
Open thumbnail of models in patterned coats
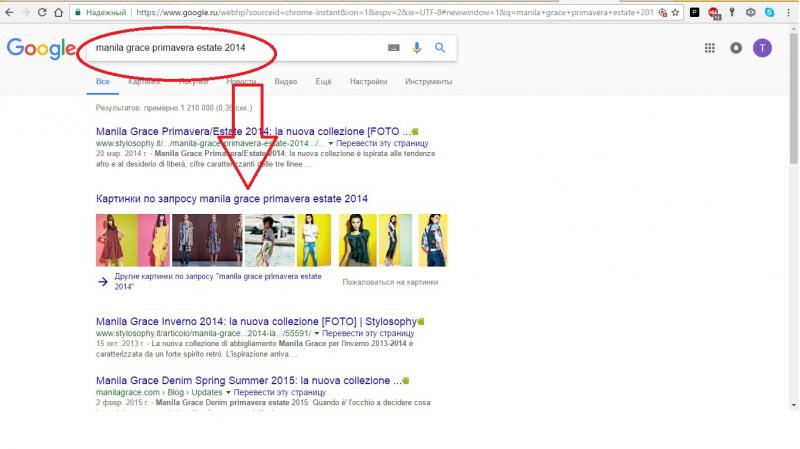click(x=207, y=240)
